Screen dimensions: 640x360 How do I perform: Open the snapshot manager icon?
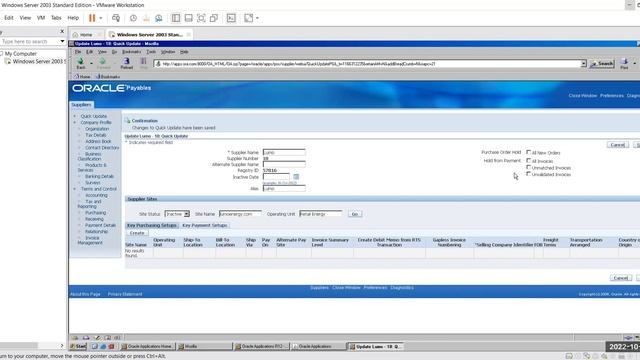coord(159,18)
